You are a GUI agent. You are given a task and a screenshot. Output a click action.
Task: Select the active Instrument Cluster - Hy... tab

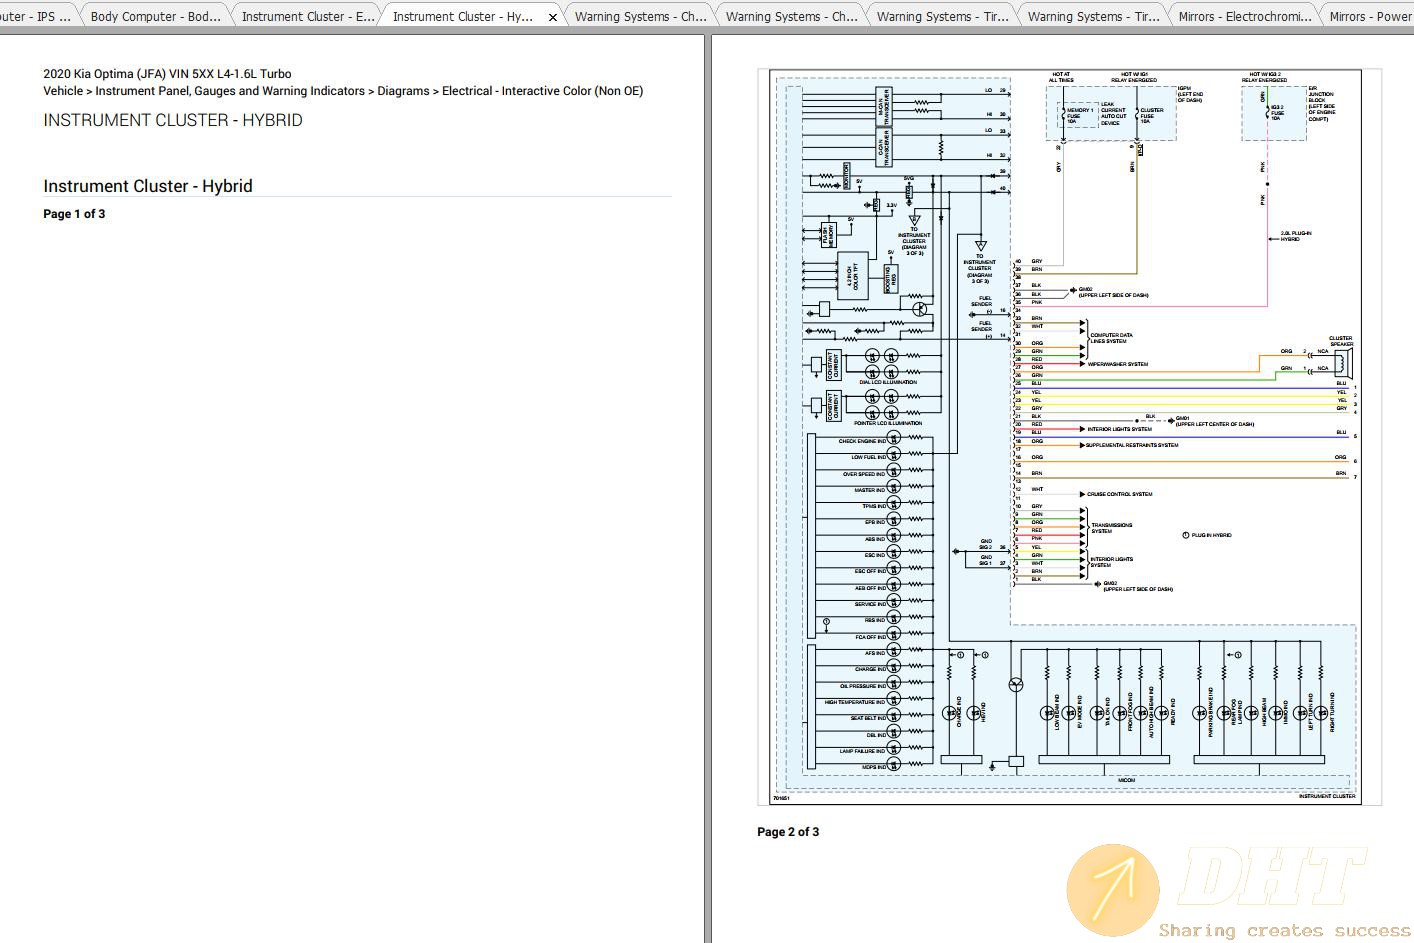click(462, 16)
